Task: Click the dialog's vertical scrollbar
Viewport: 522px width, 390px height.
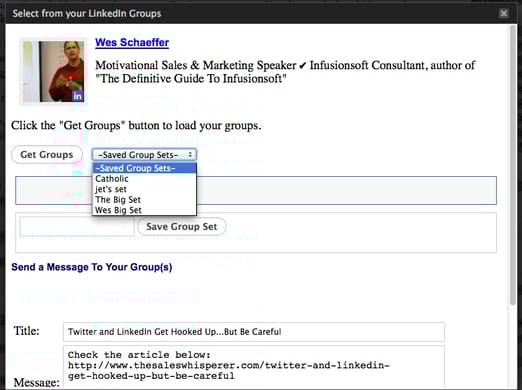Action: tap(513, 165)
